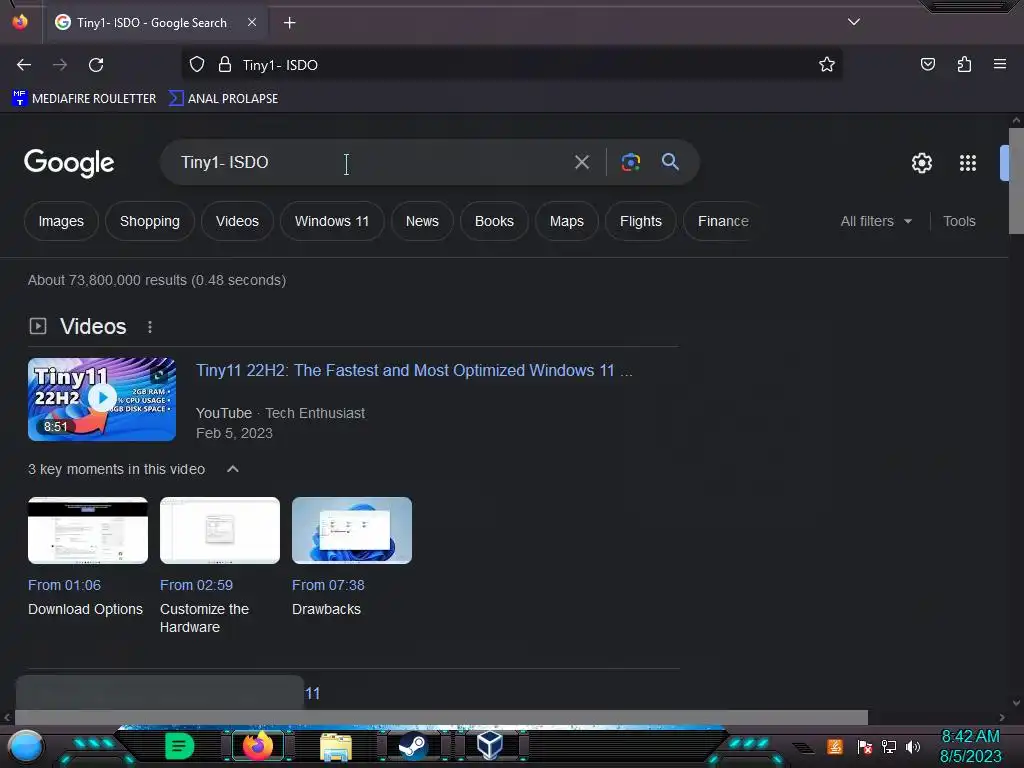Open Java update tray icon
This screenshot has width=1024, height=768.
(835, 746)
